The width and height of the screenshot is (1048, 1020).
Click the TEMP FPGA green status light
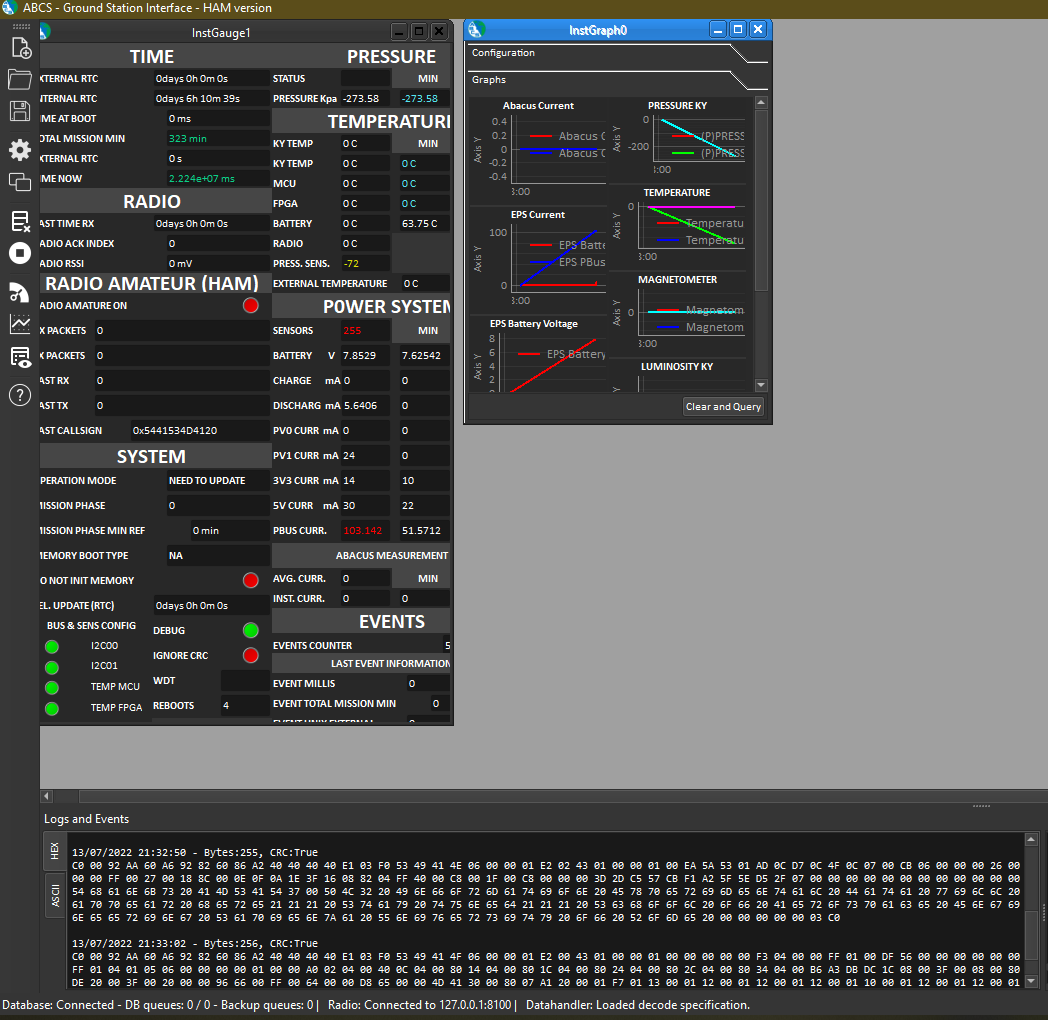(x=51, y=709)
